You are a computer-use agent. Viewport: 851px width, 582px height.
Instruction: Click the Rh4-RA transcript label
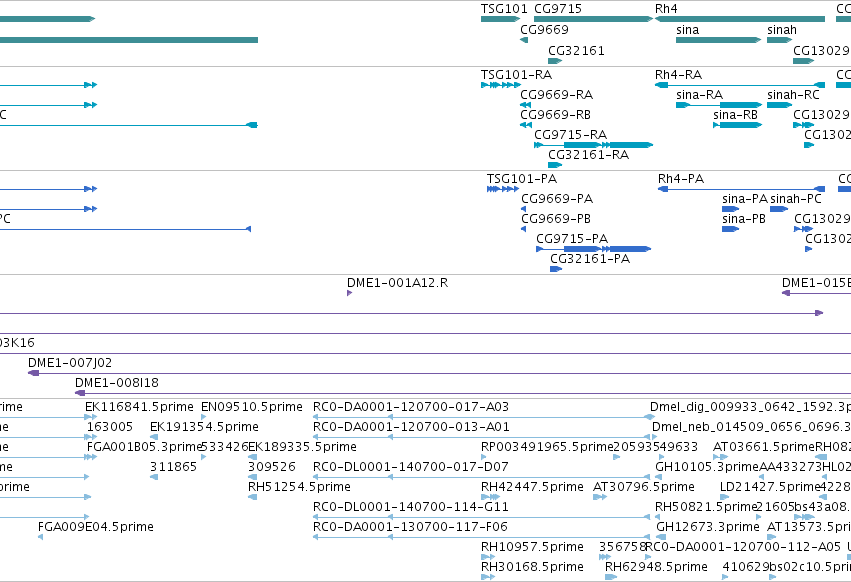point(678,74)
